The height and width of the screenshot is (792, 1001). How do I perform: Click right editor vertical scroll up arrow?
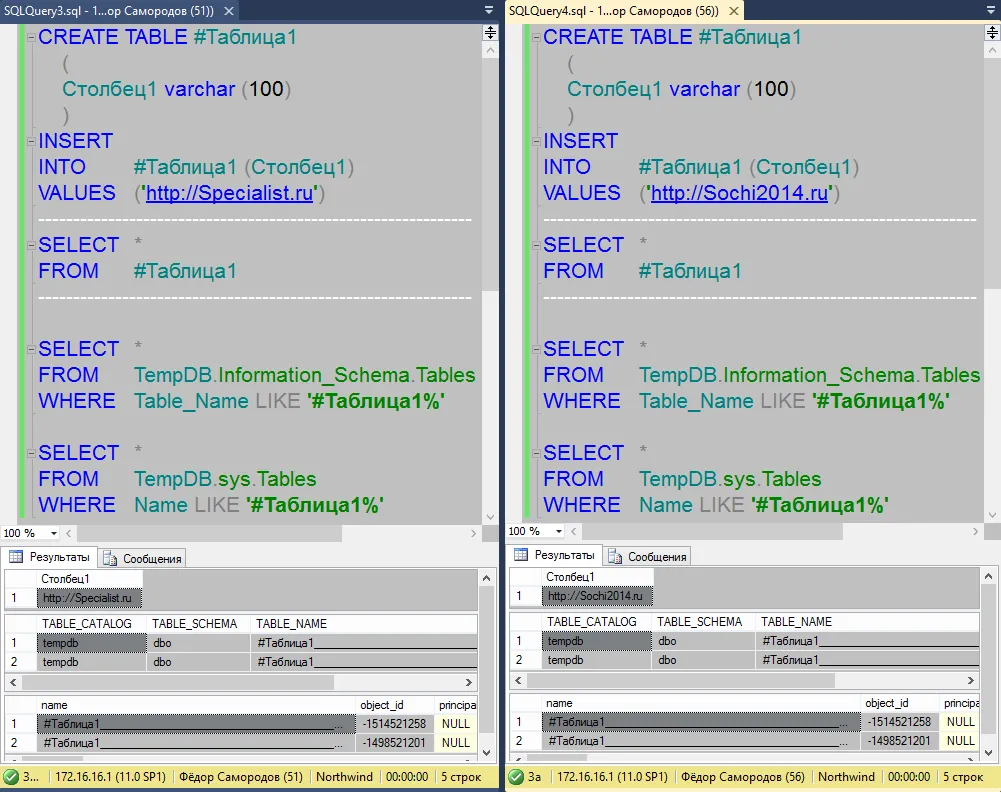click(x=993, y=50)
